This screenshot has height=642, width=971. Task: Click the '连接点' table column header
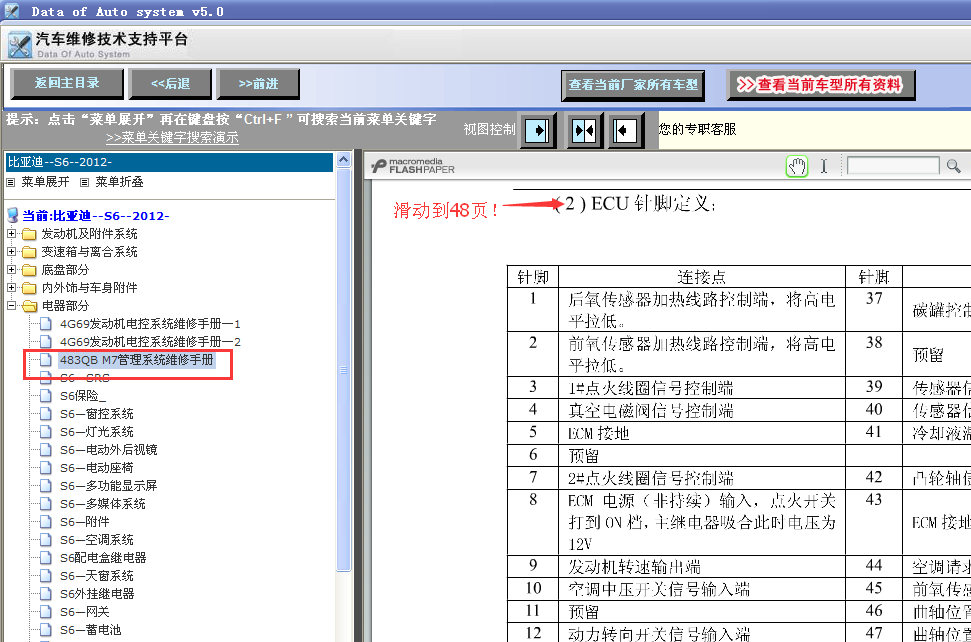pos(701,276)
